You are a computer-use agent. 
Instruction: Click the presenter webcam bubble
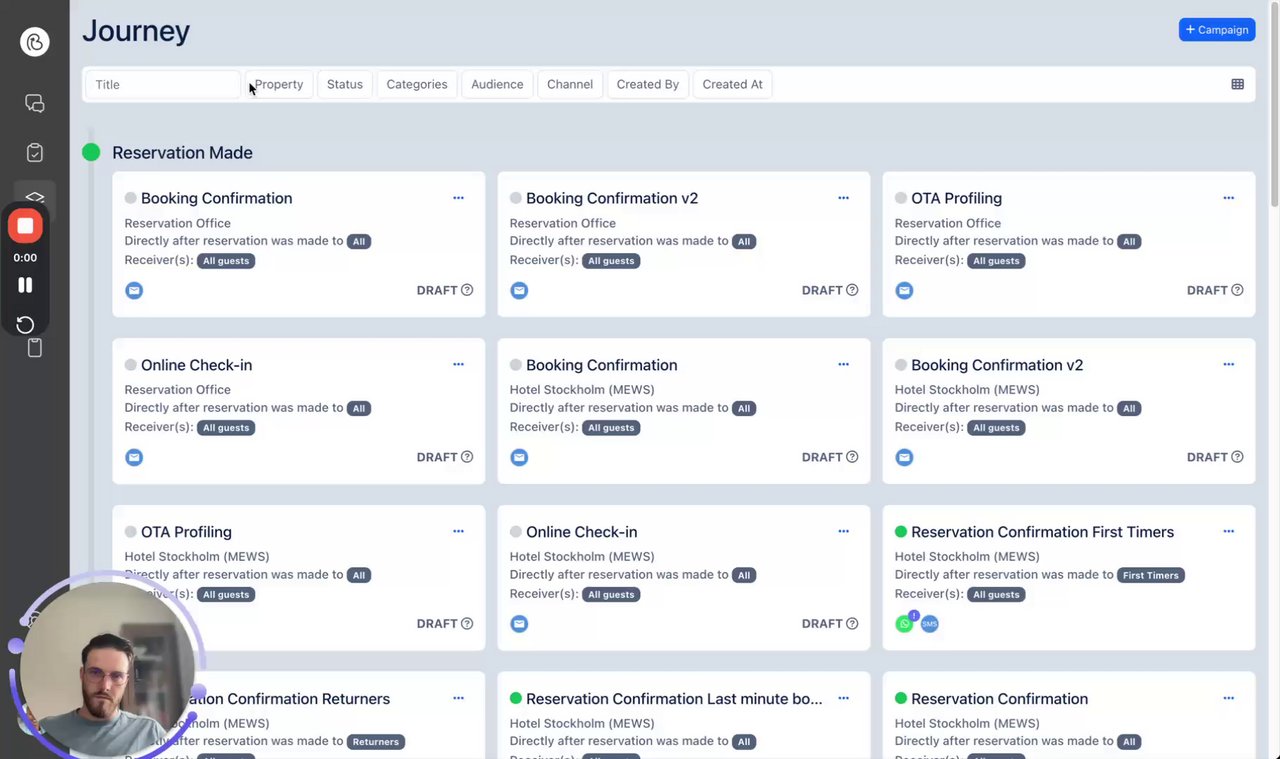point(106,669)
